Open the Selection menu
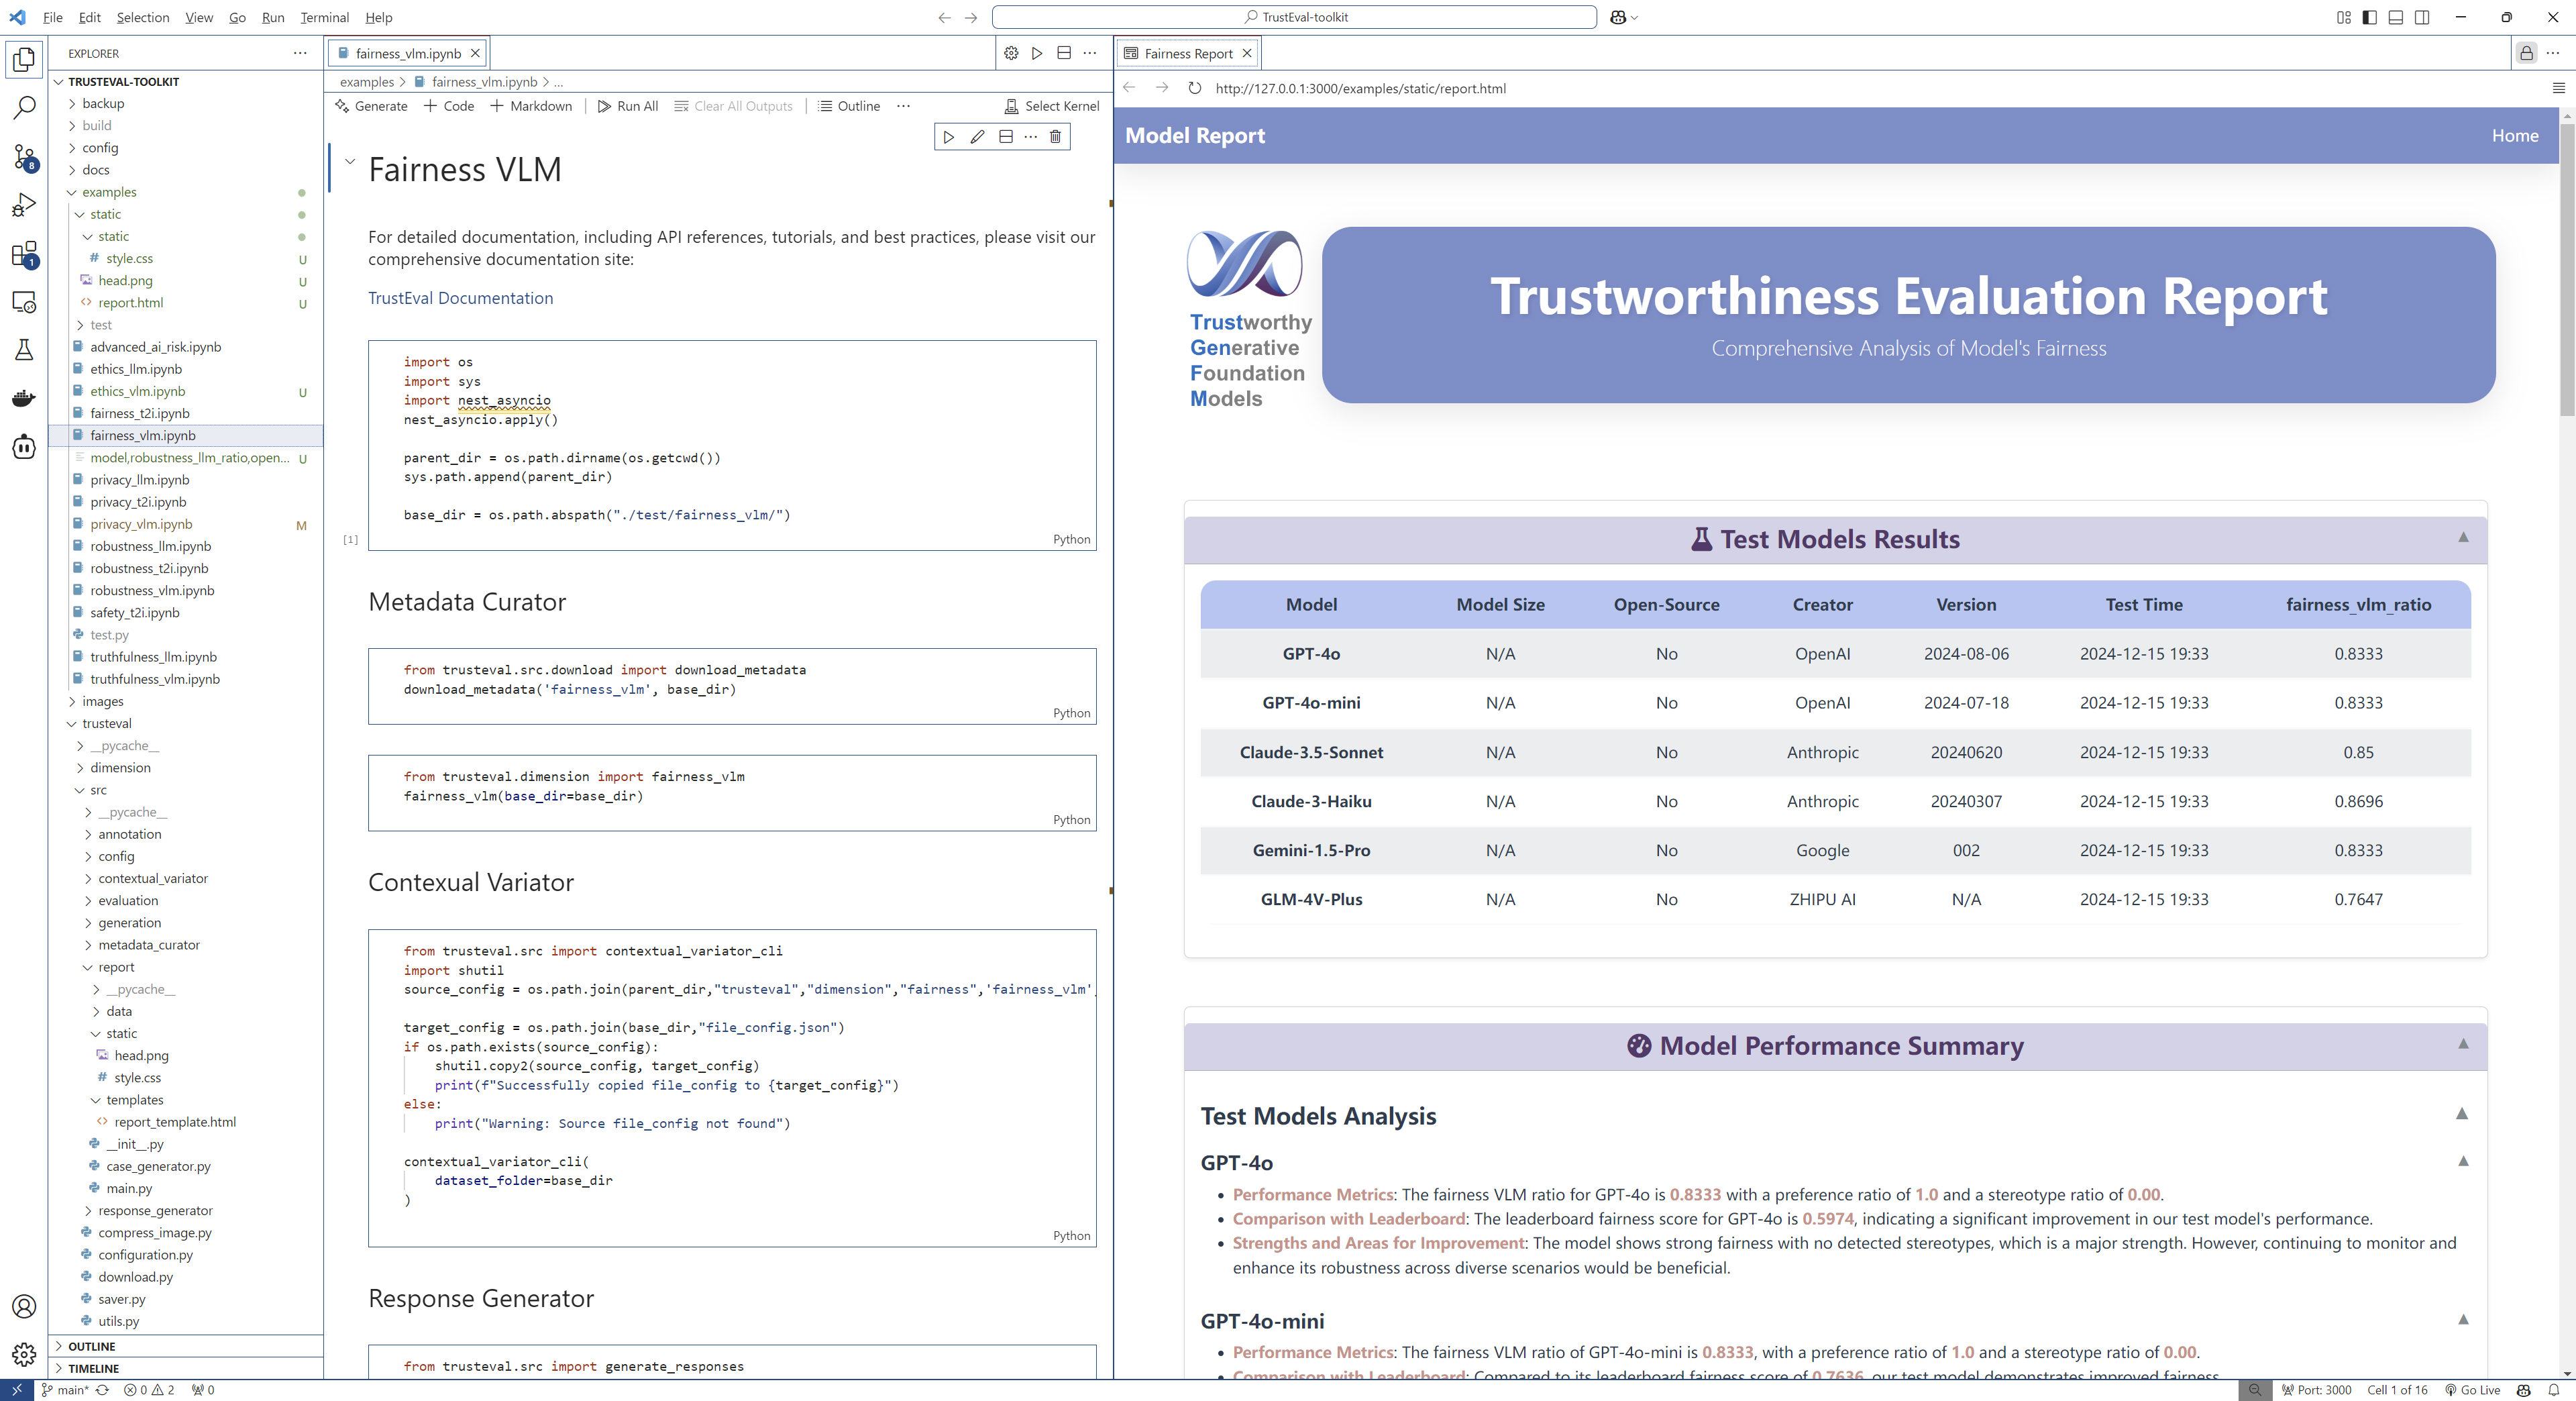This screenshot has height=1401, width=2576. coord(142,17)
